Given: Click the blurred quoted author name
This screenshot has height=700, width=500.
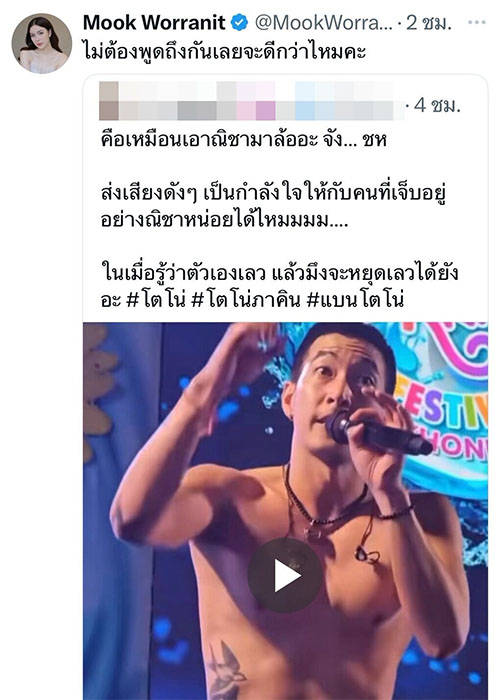Looking at the screenshot, I should point(262,101).
